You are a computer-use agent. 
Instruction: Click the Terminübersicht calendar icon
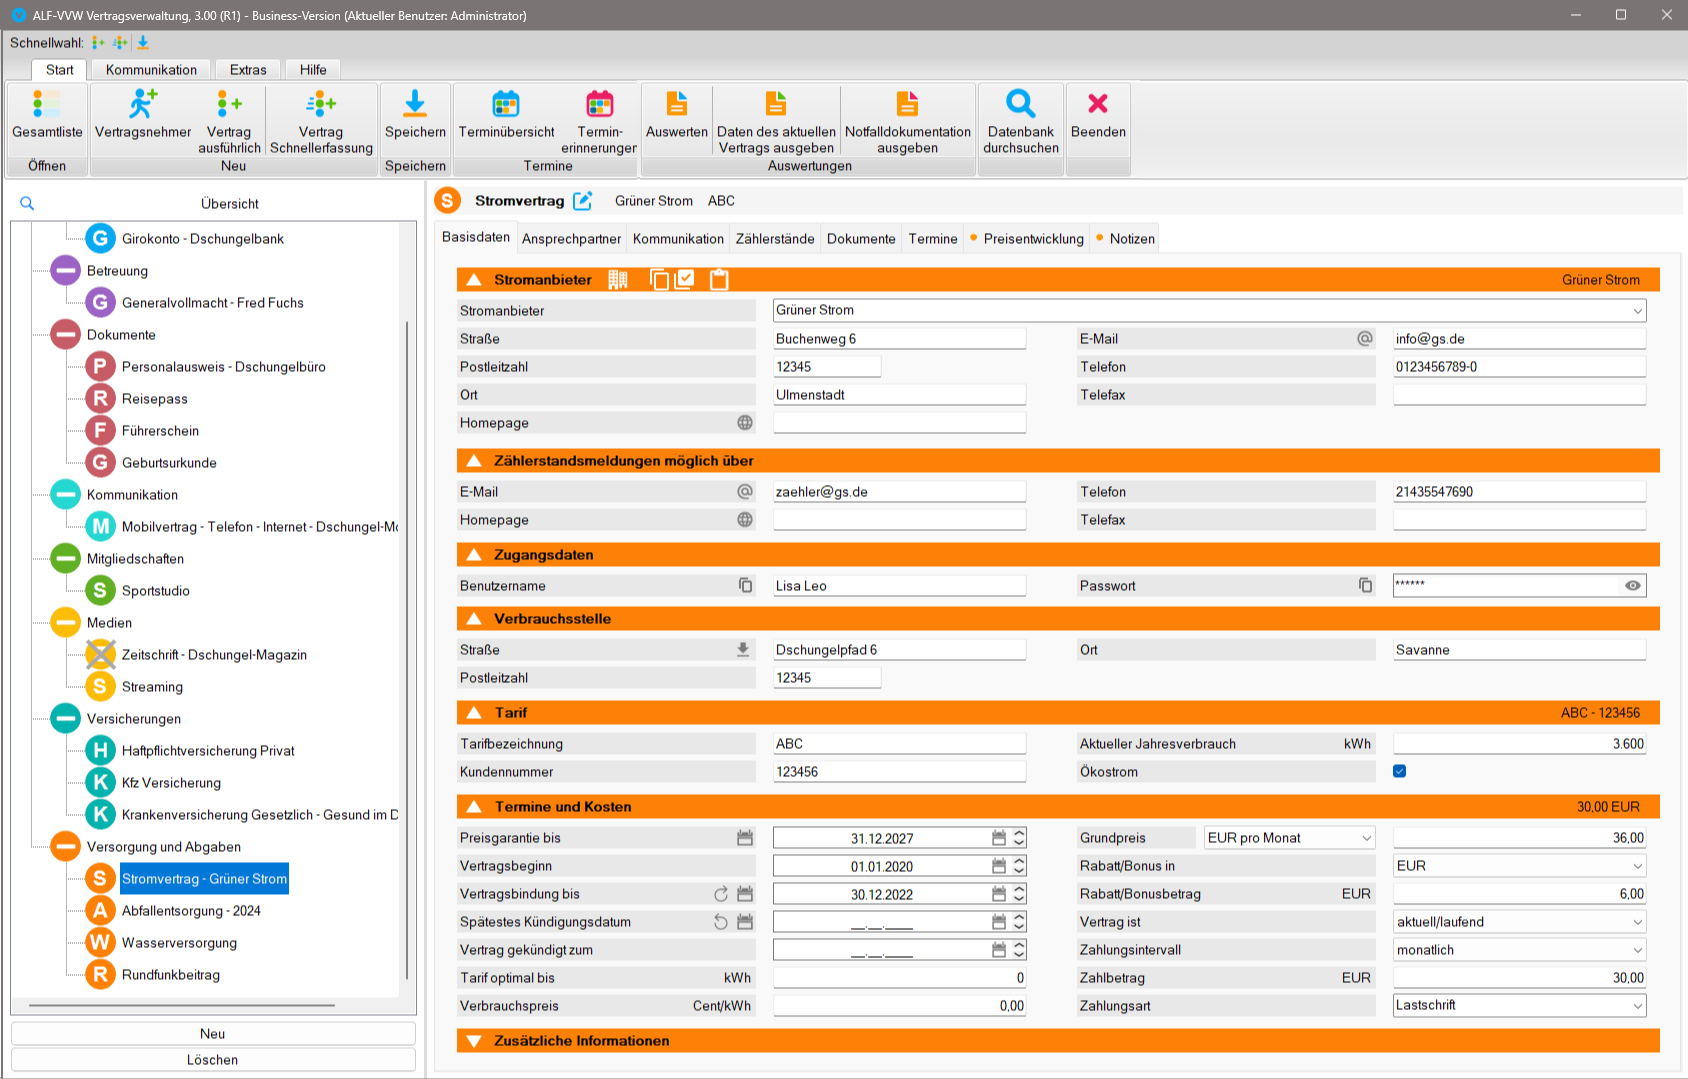[506, 104]
